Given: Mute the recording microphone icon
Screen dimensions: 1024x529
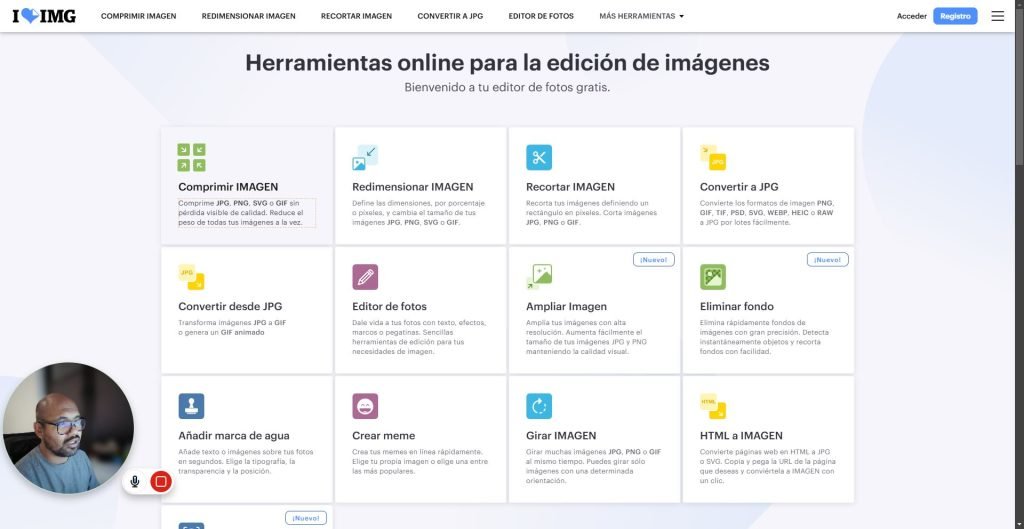Looking at the screenshot, I should click(135, 482).
